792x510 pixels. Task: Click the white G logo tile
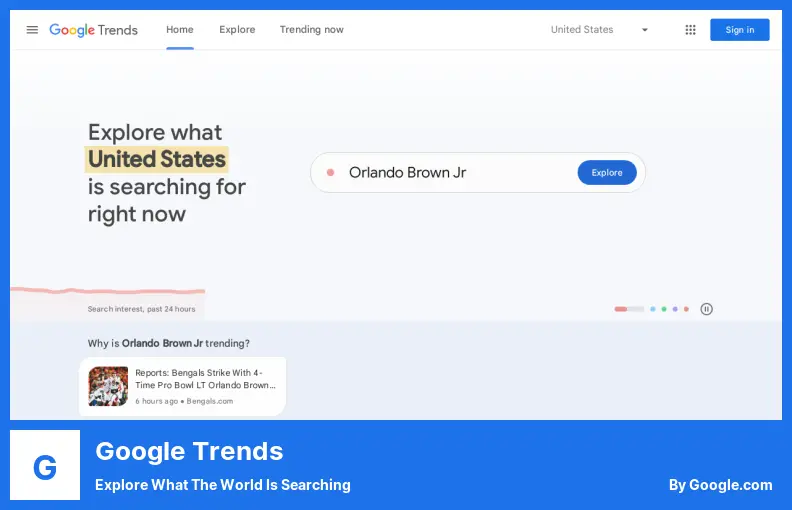tap(45, 465)
